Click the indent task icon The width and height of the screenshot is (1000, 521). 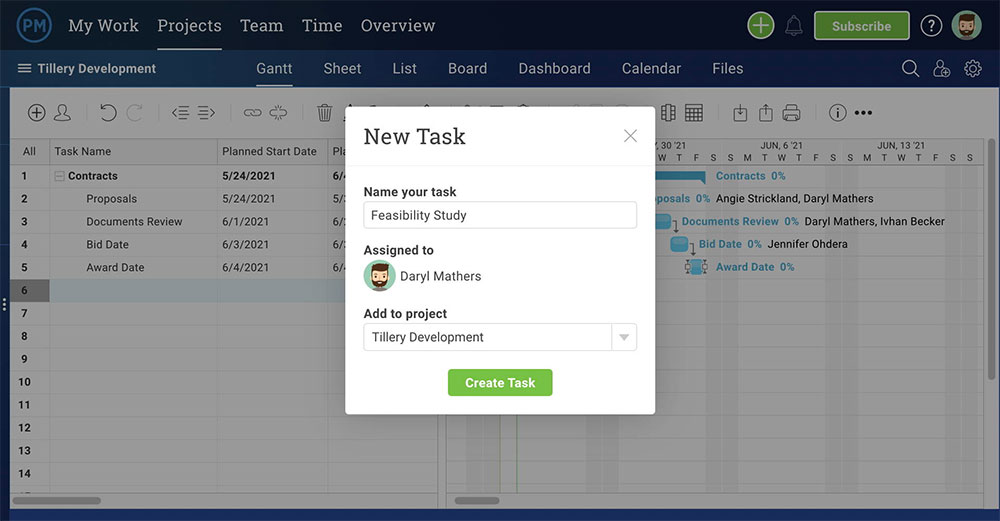(206, 113)
